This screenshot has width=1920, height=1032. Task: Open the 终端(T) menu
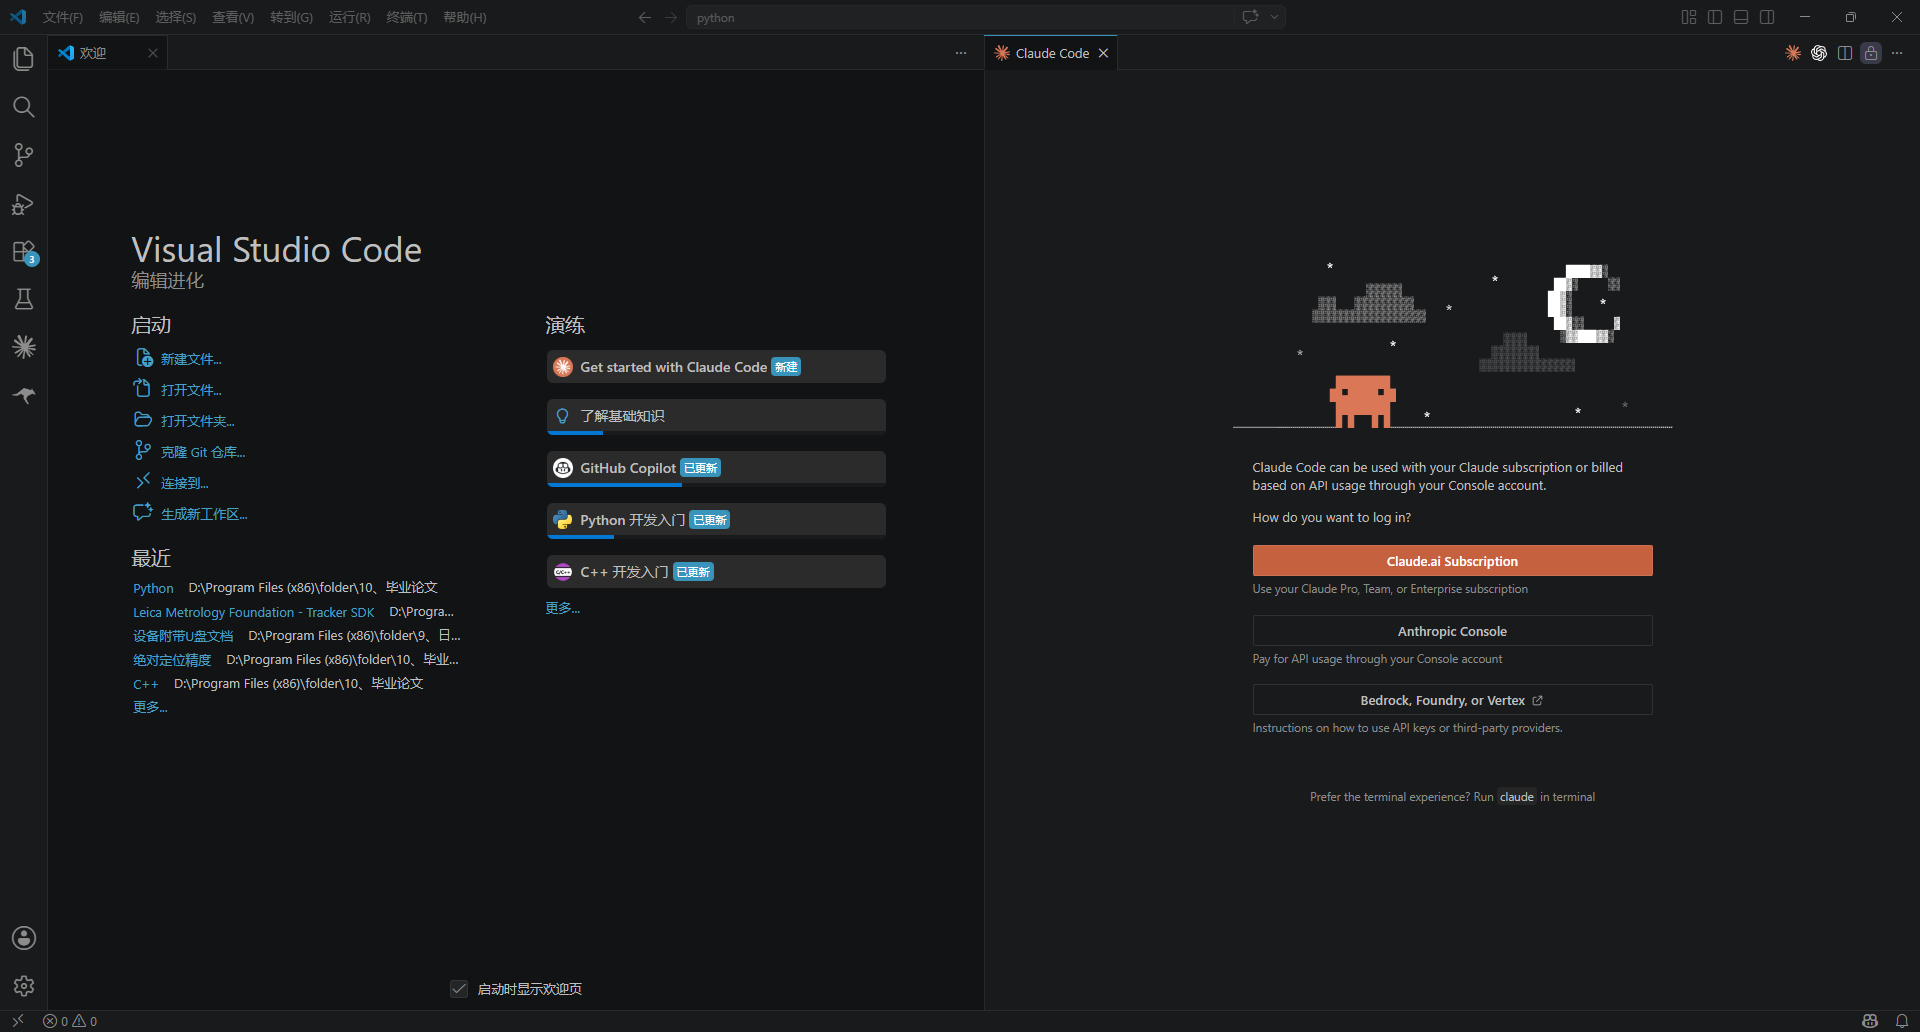(407, 17)
